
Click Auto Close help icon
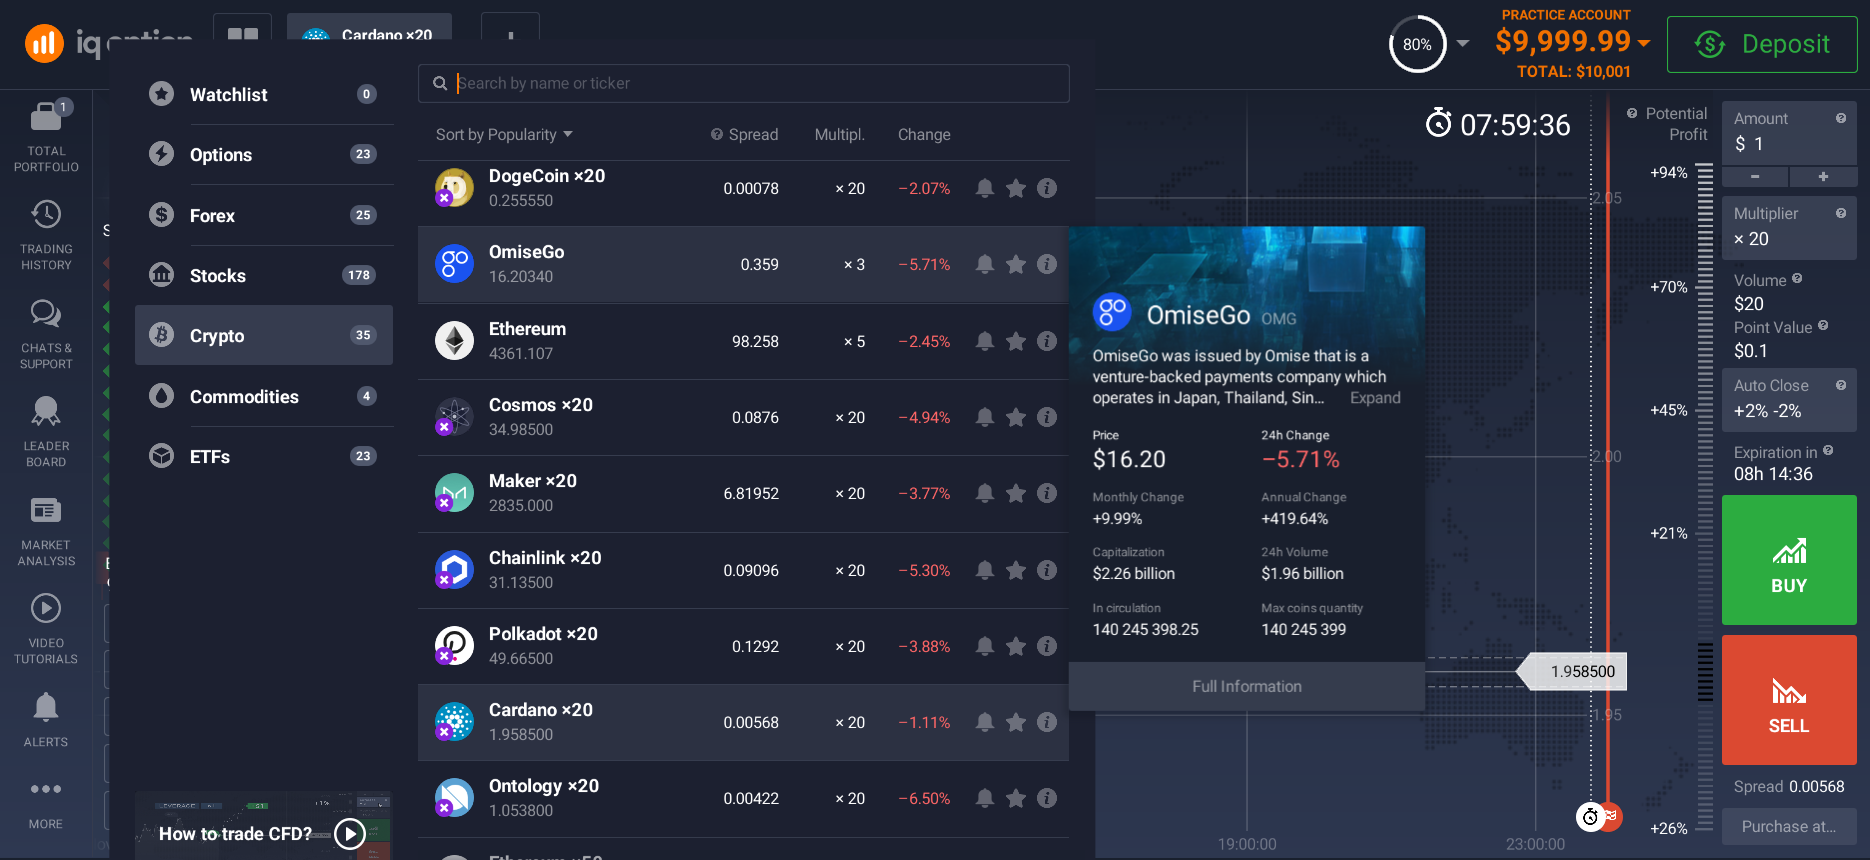1841,385
